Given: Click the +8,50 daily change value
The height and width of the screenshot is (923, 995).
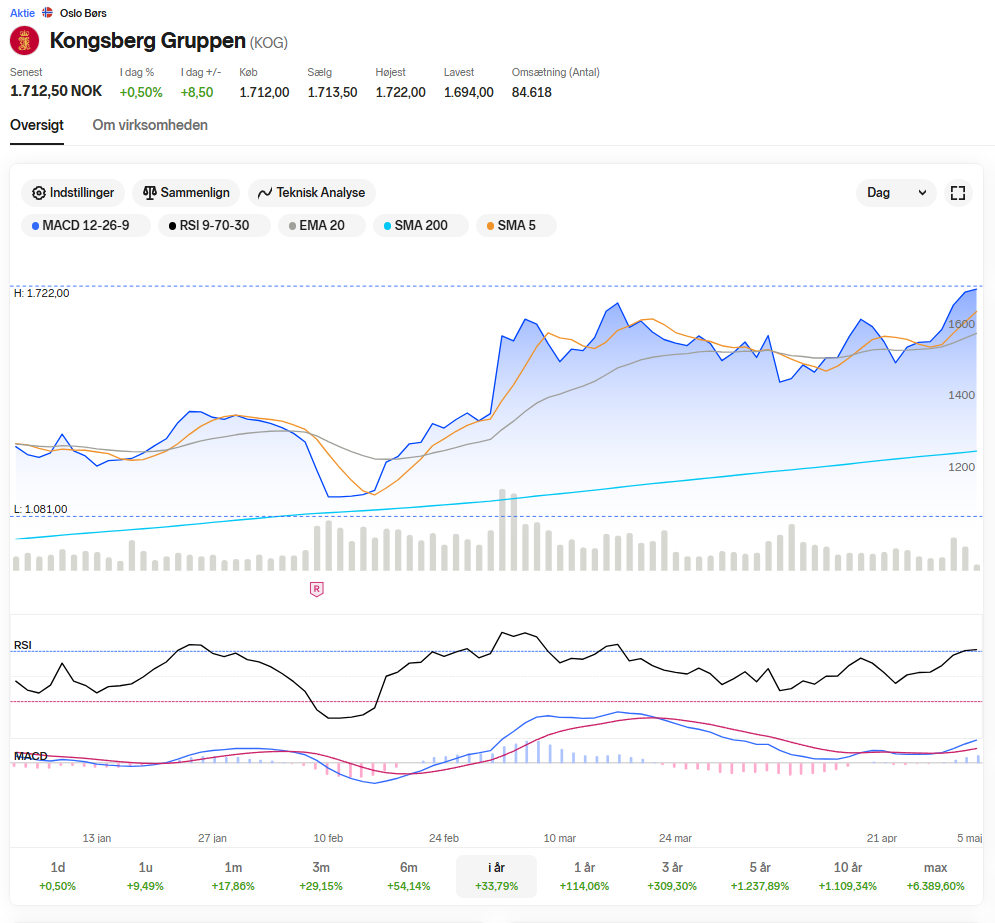Looking at the screenshot, I should [x=197, y=93].
